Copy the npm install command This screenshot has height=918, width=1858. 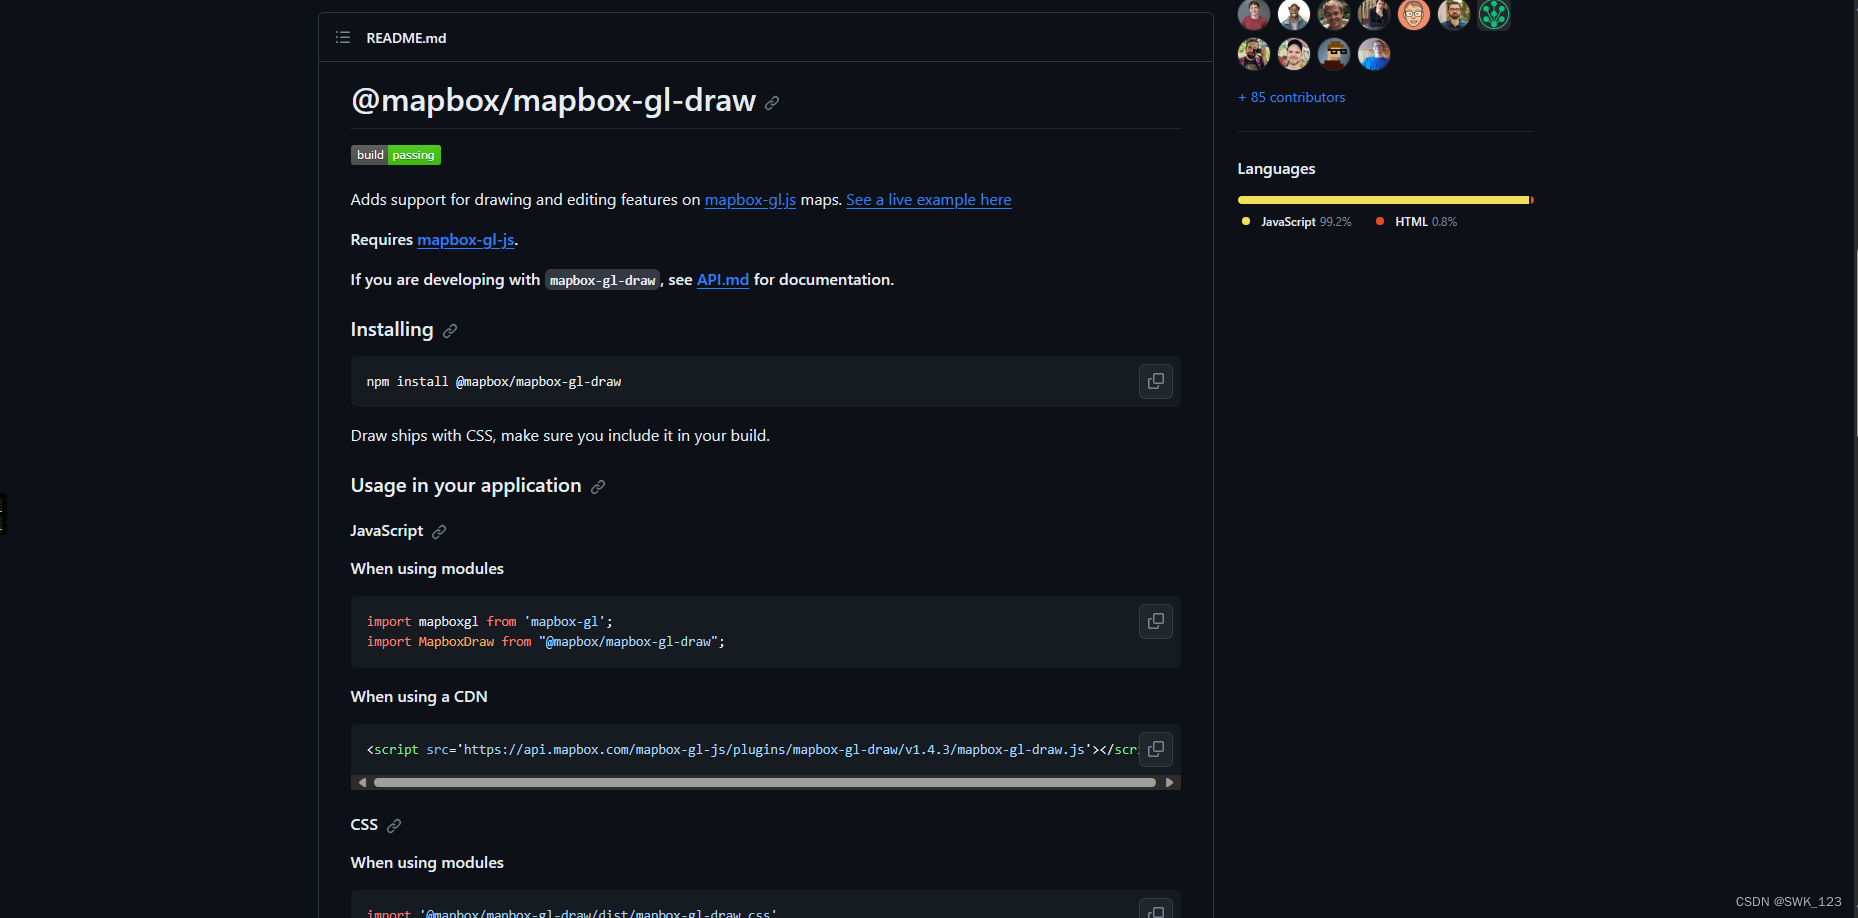[x=1156, y=381]
